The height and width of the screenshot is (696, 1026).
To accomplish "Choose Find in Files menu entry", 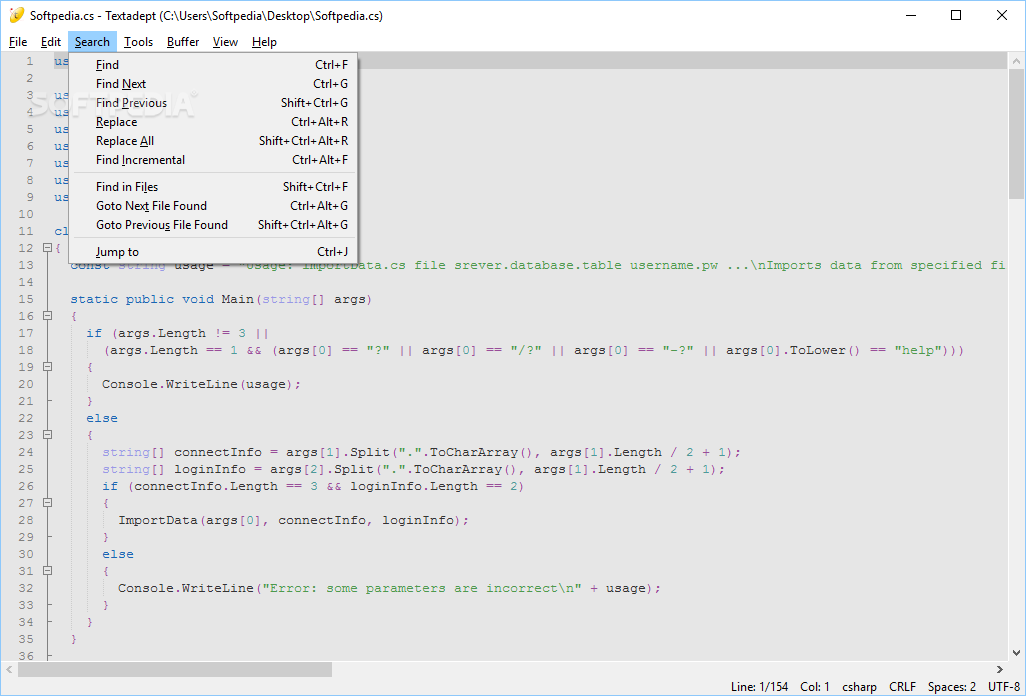I will point(213,187).
